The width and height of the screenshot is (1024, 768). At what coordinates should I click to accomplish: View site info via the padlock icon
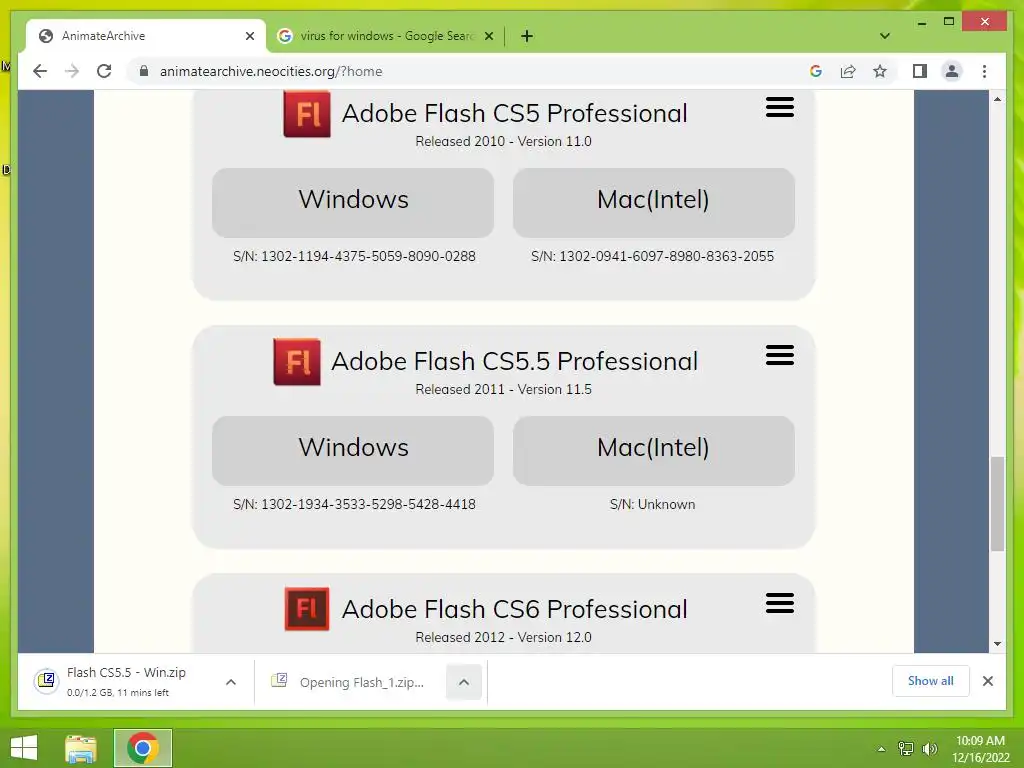(144, 71)
